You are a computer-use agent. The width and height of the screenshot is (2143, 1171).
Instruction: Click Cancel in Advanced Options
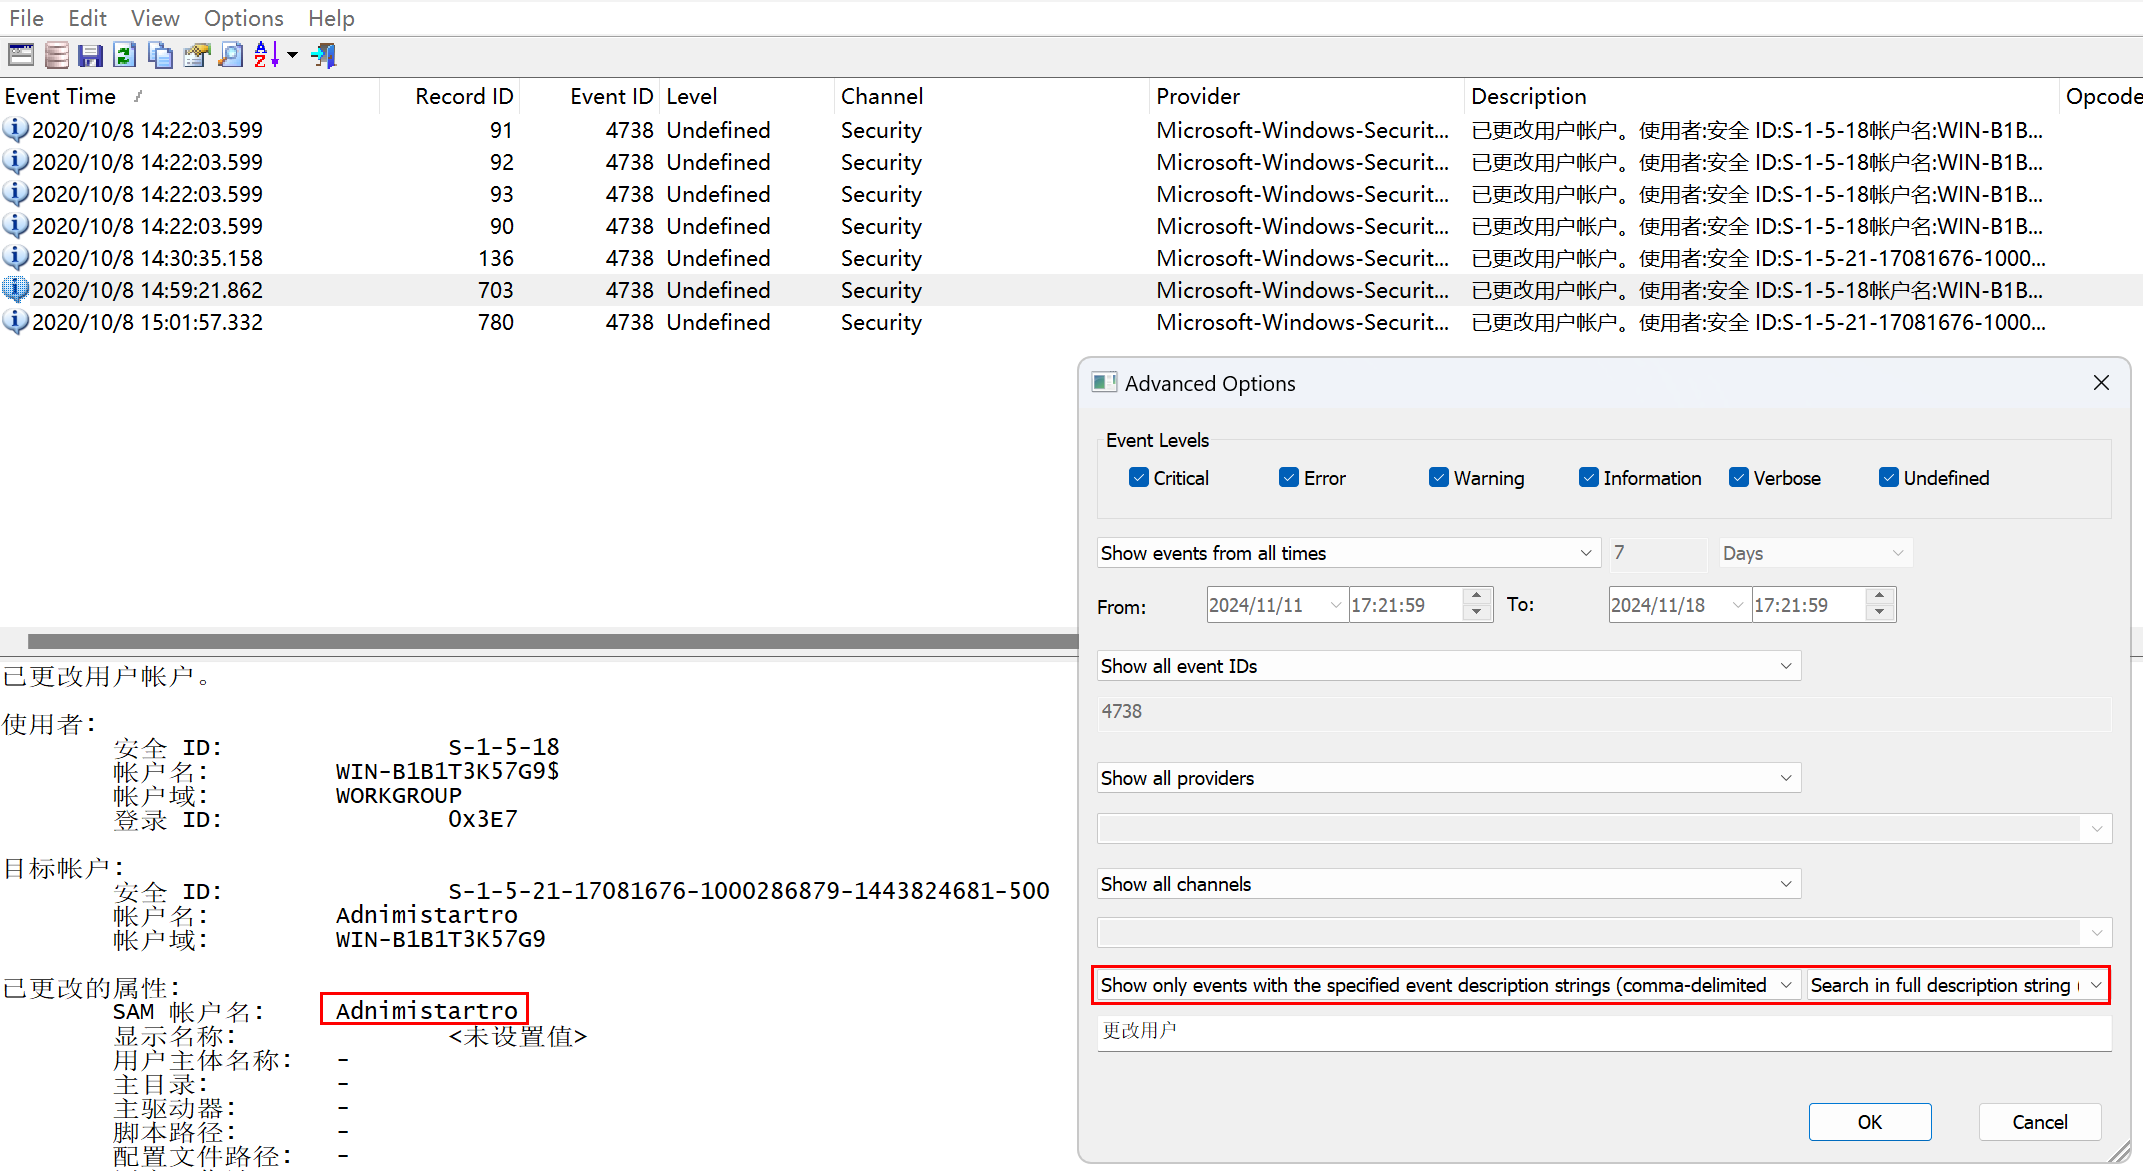click(2039, 1122)
